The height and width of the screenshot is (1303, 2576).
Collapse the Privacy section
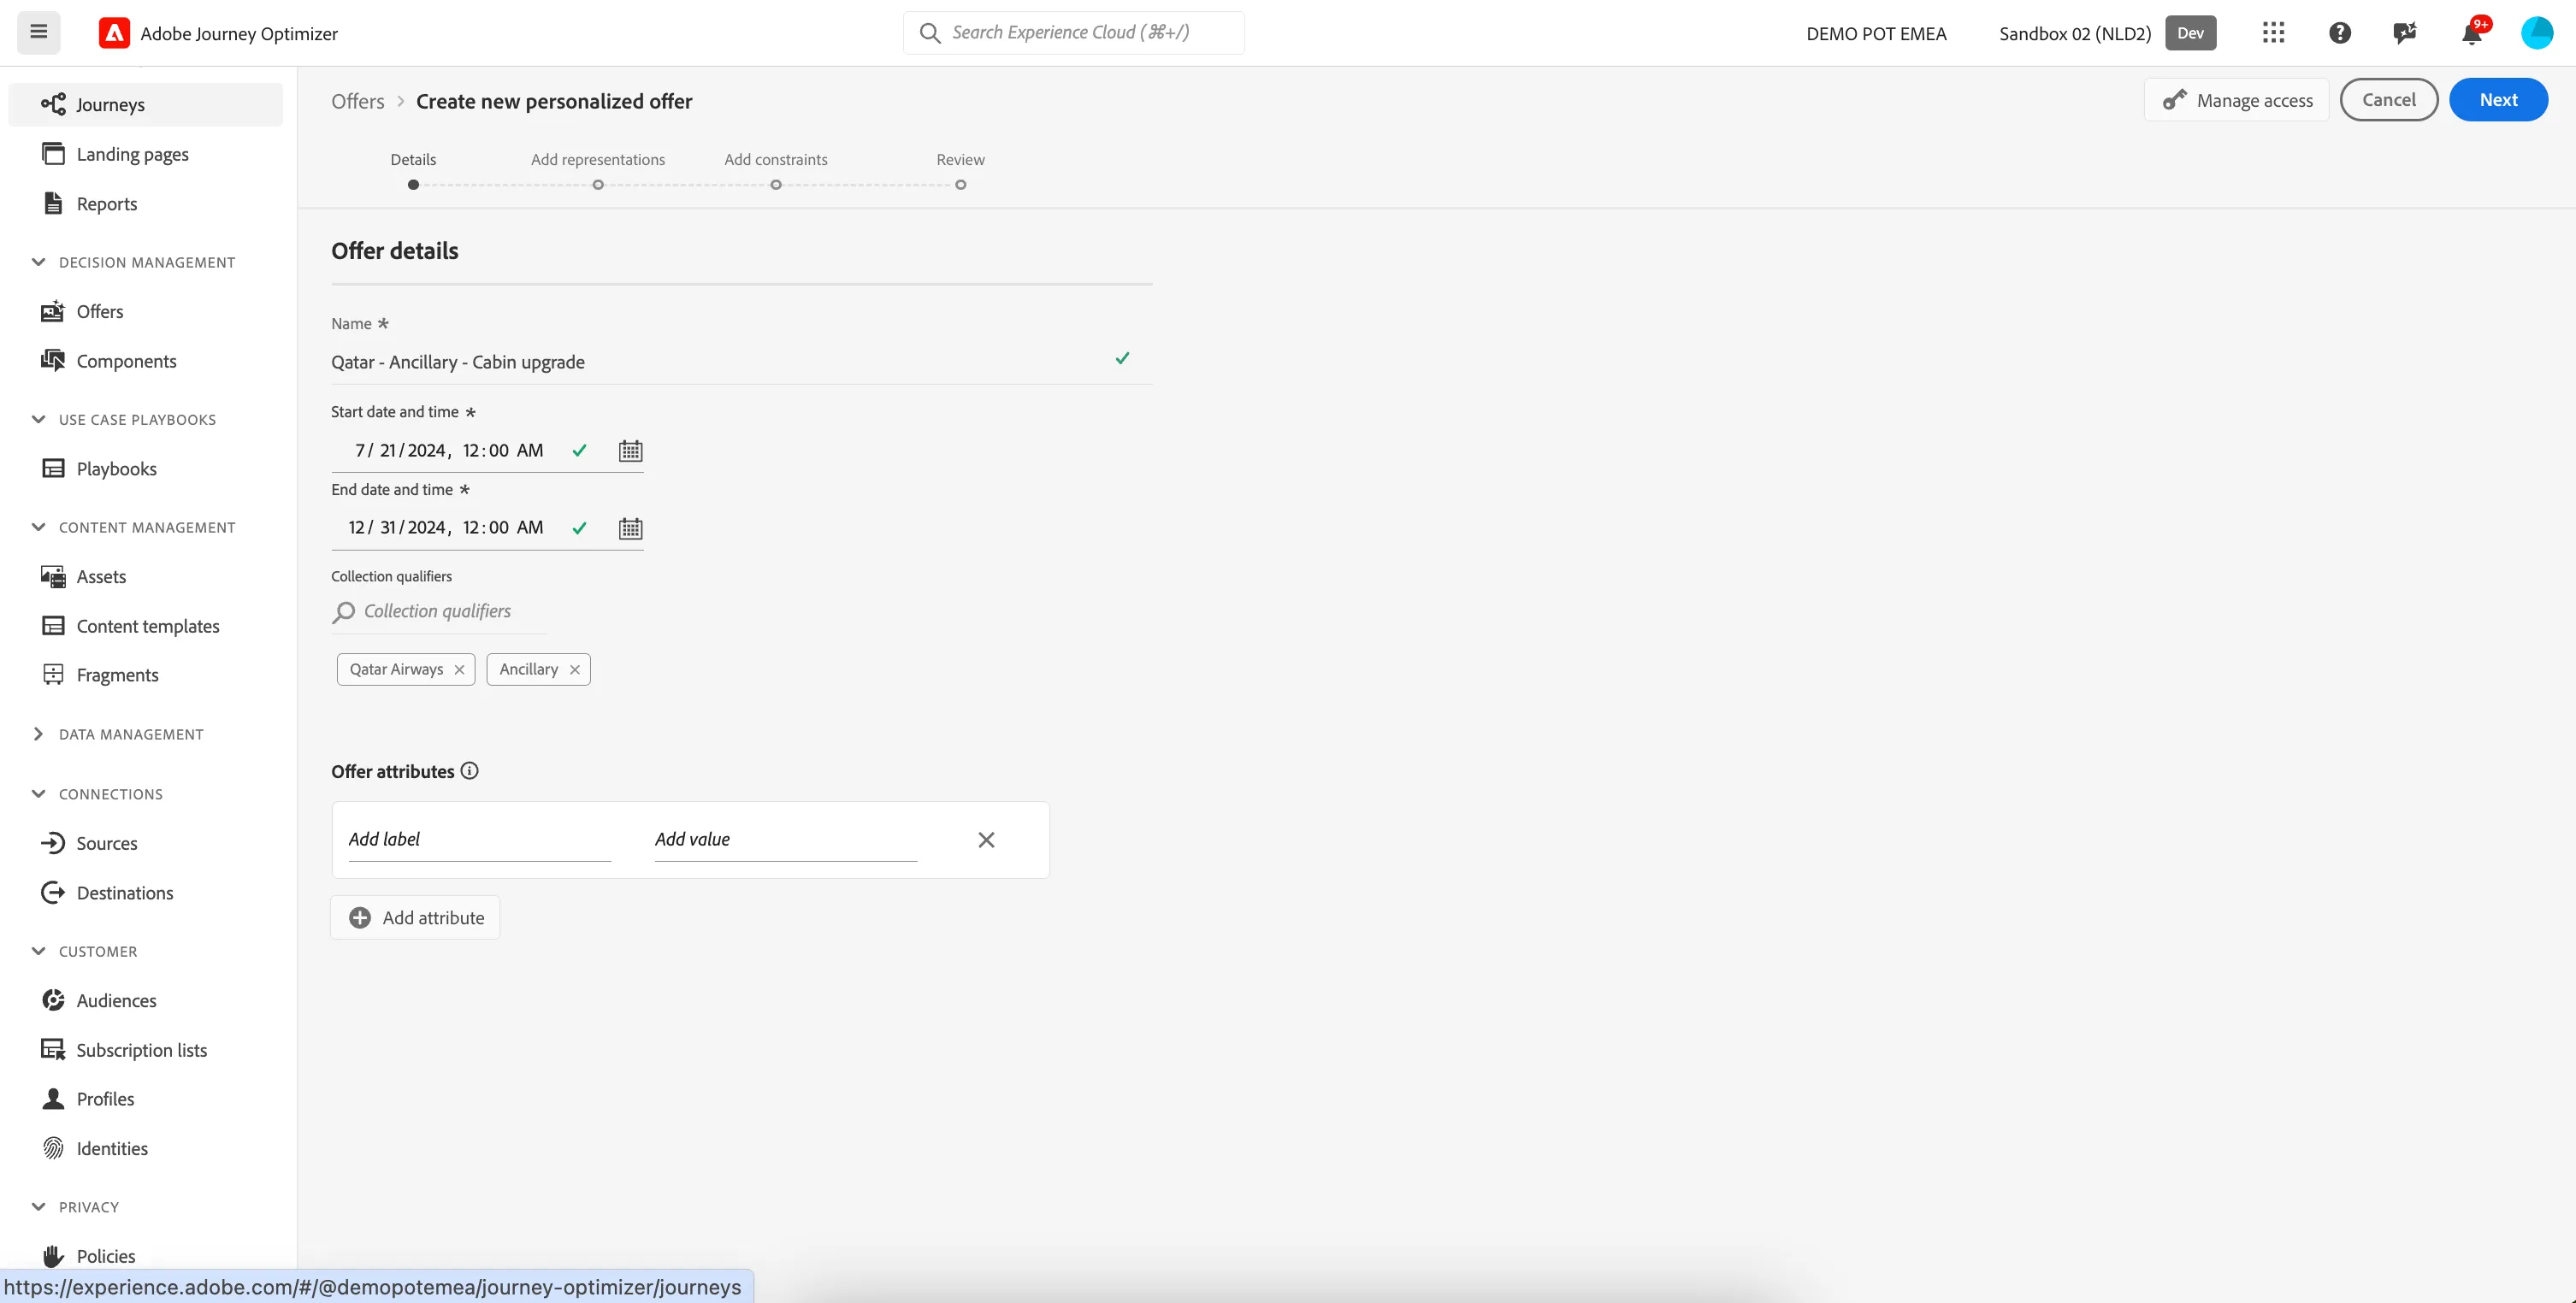(38, 1208)
